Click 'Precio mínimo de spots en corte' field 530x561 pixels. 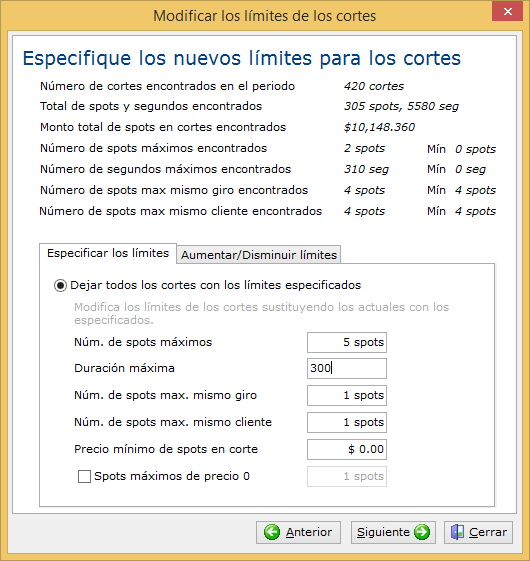pyautogui.click(x=347, y=449)
